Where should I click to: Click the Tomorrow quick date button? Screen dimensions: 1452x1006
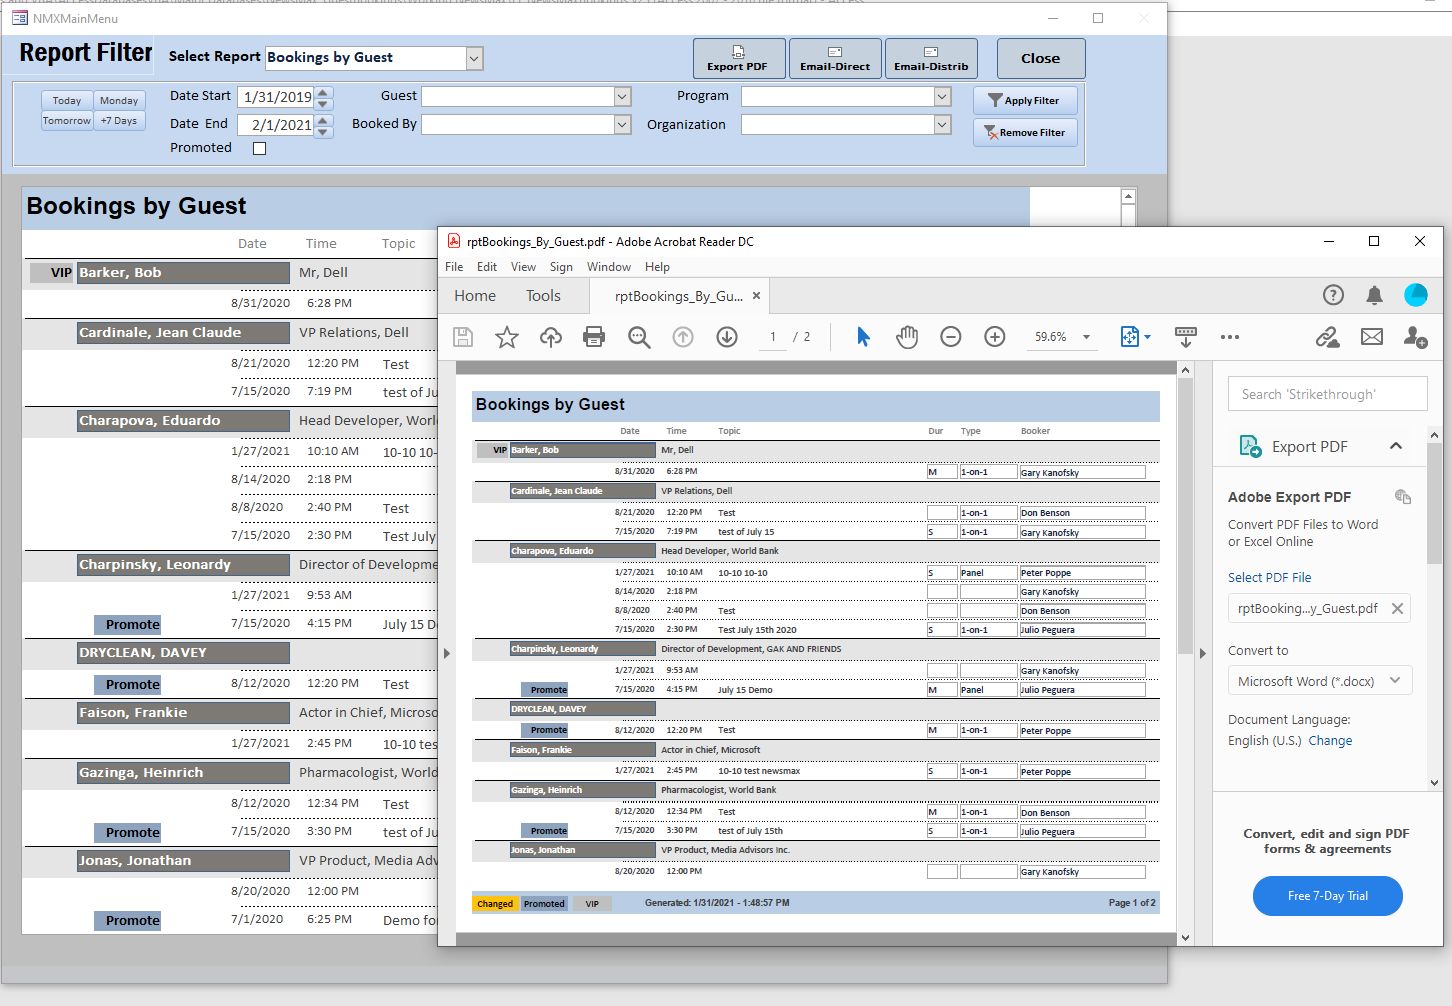[67, 120]
